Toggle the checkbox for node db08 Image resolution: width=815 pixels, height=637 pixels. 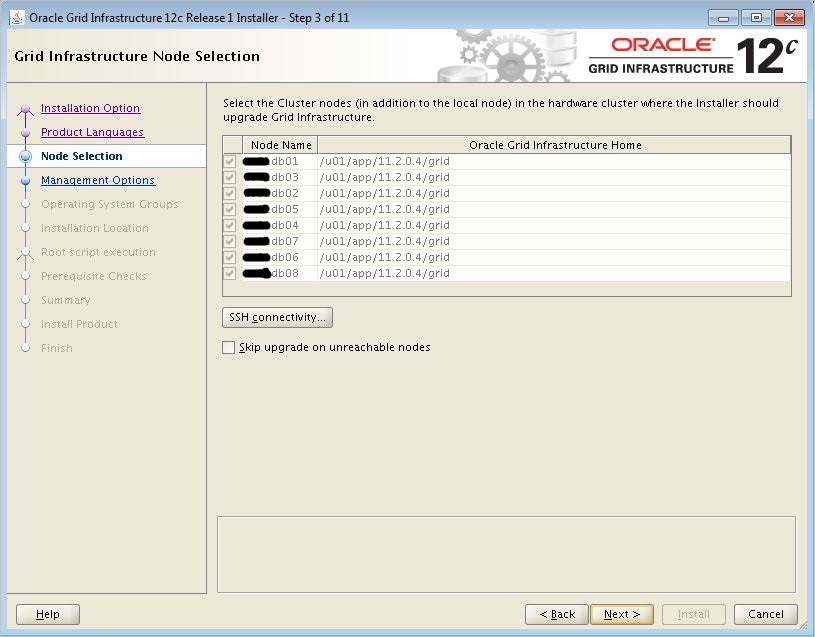pyautogui.click(x=231, y=272)
